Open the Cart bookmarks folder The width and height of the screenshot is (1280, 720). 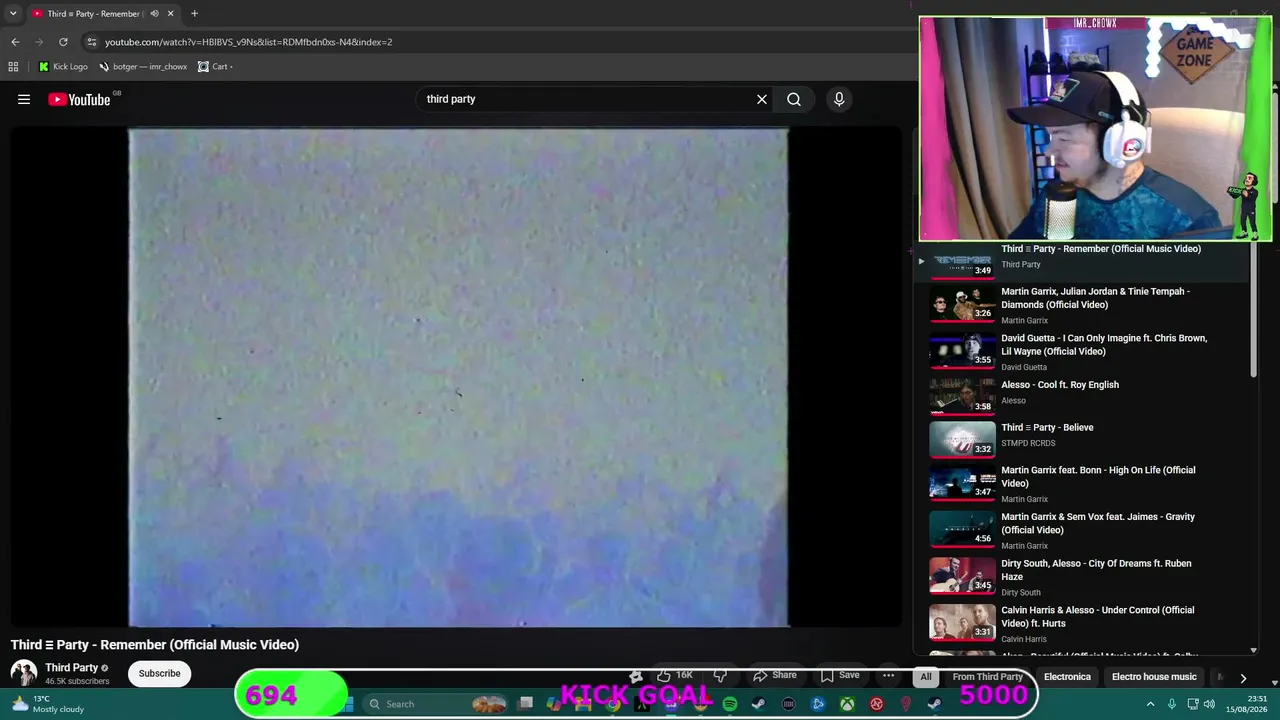[215, 67]
